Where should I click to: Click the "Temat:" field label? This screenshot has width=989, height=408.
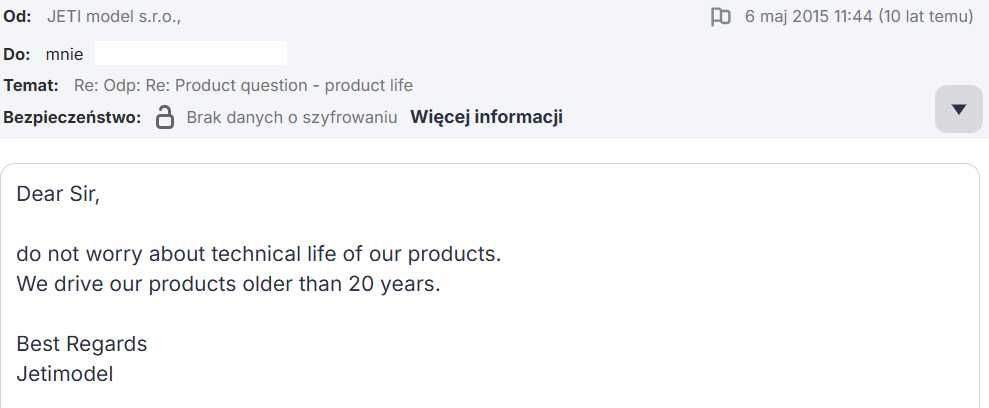tap(31, 85)
